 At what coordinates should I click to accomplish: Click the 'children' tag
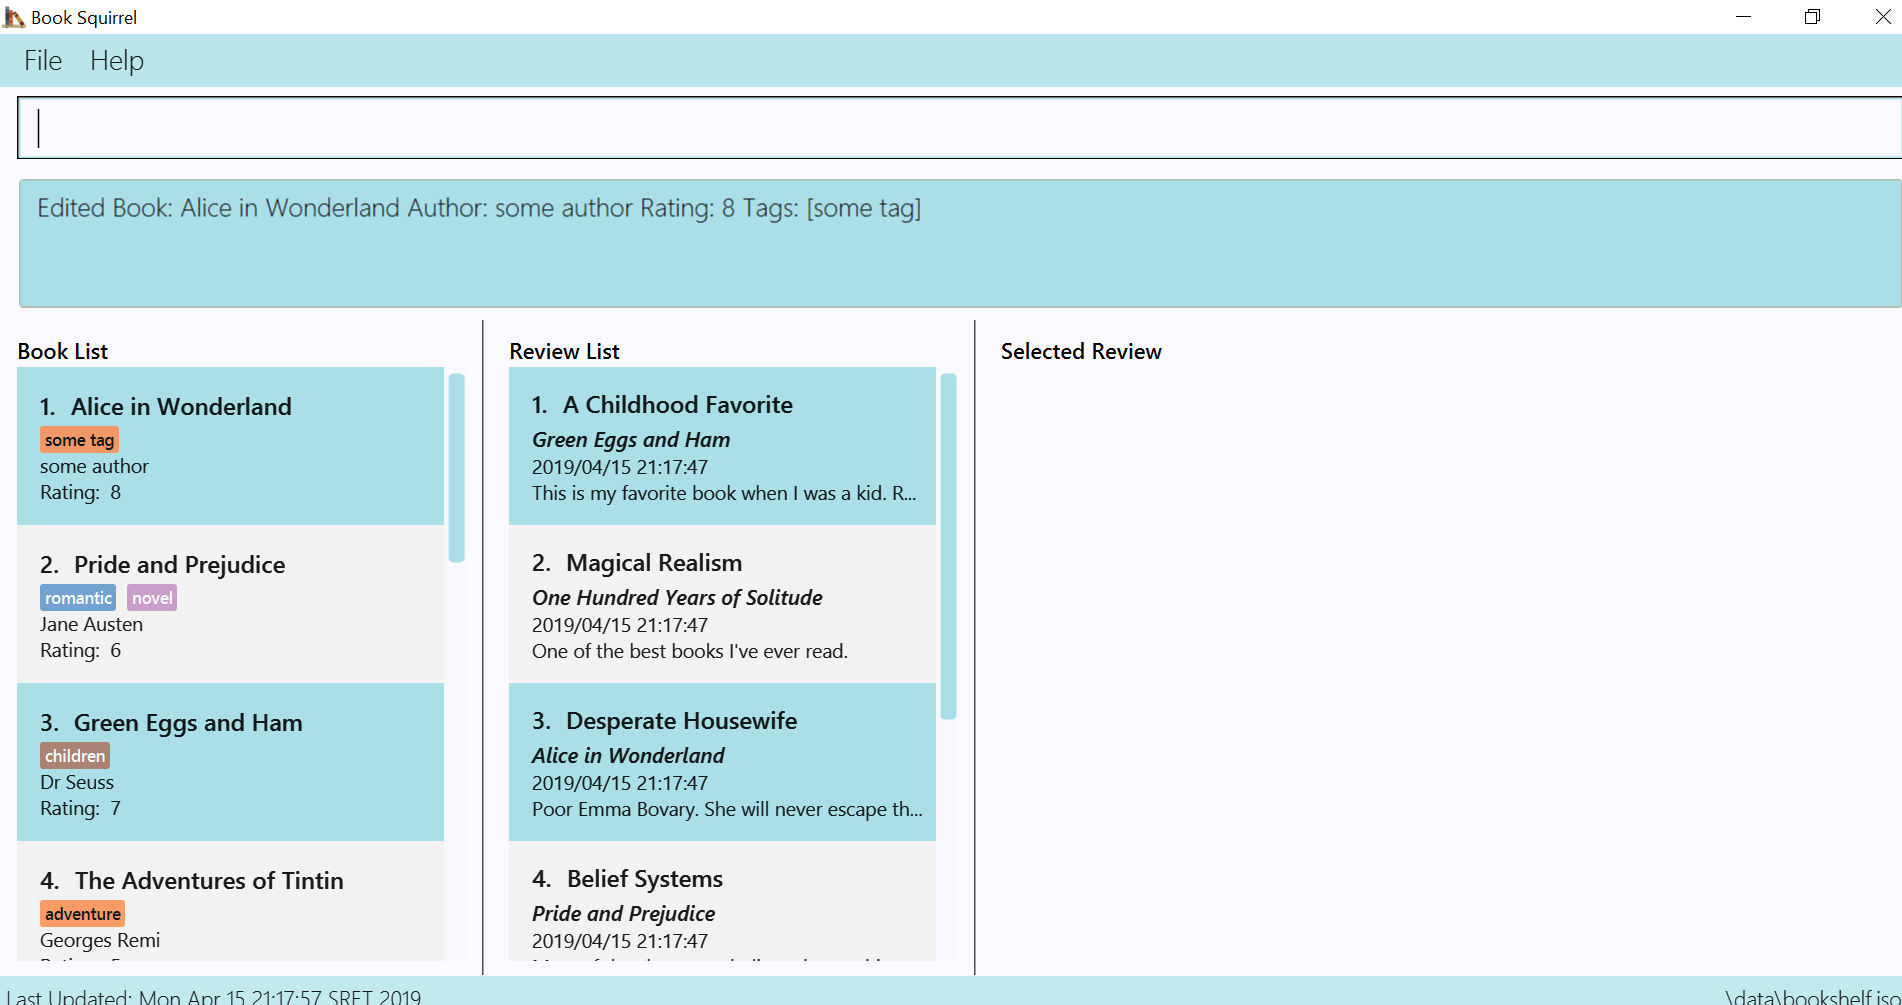point(75,756)
